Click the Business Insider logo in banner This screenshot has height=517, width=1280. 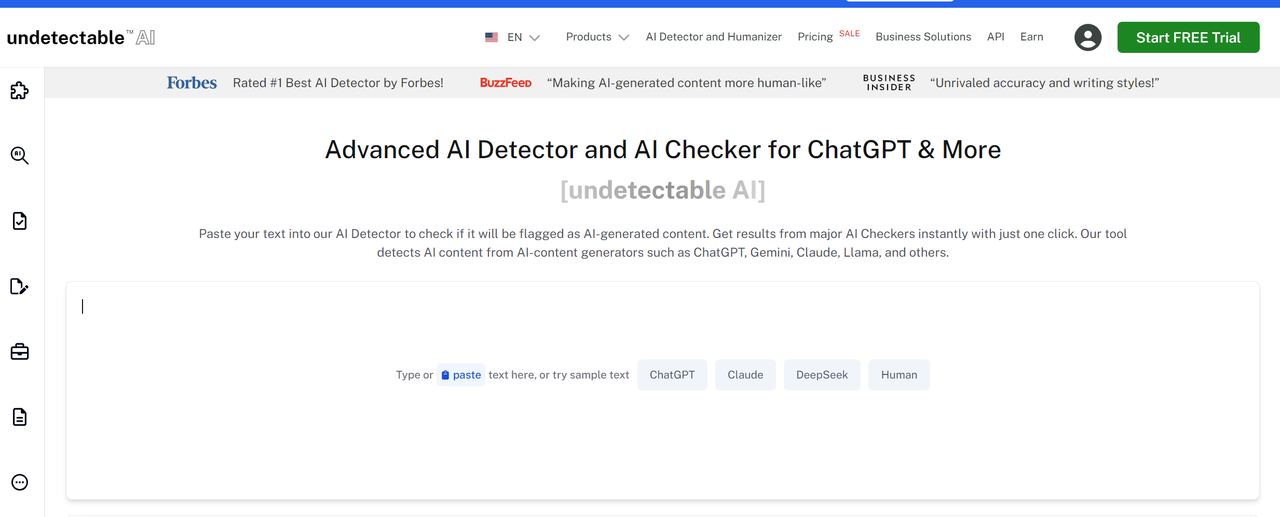click(889, 83)
